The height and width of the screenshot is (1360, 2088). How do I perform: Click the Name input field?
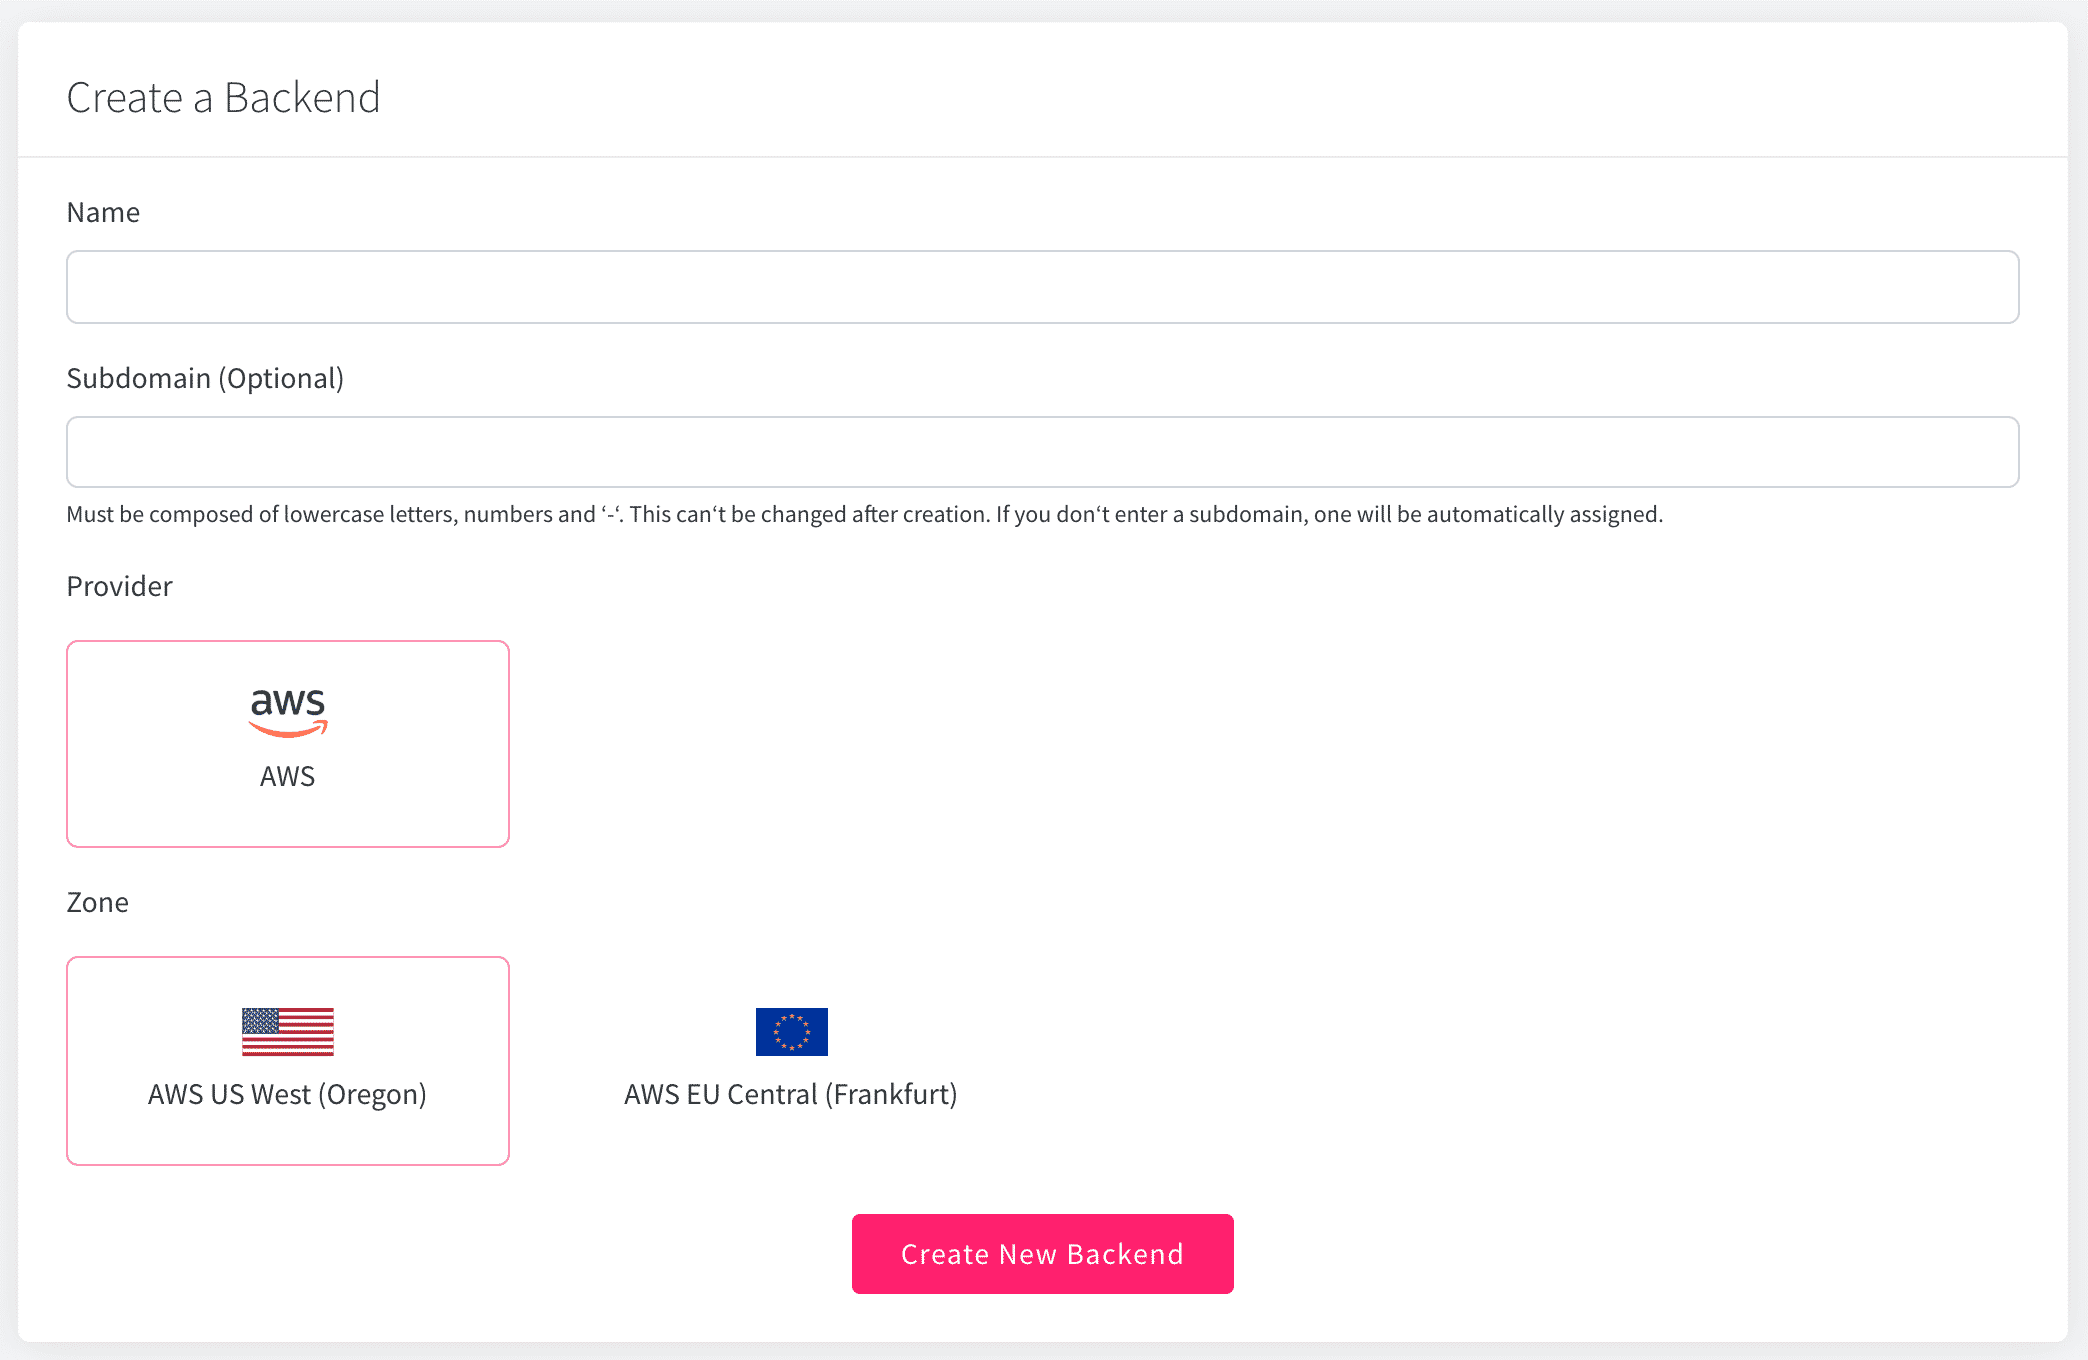pyautogui.click(x=1042, y=287)
